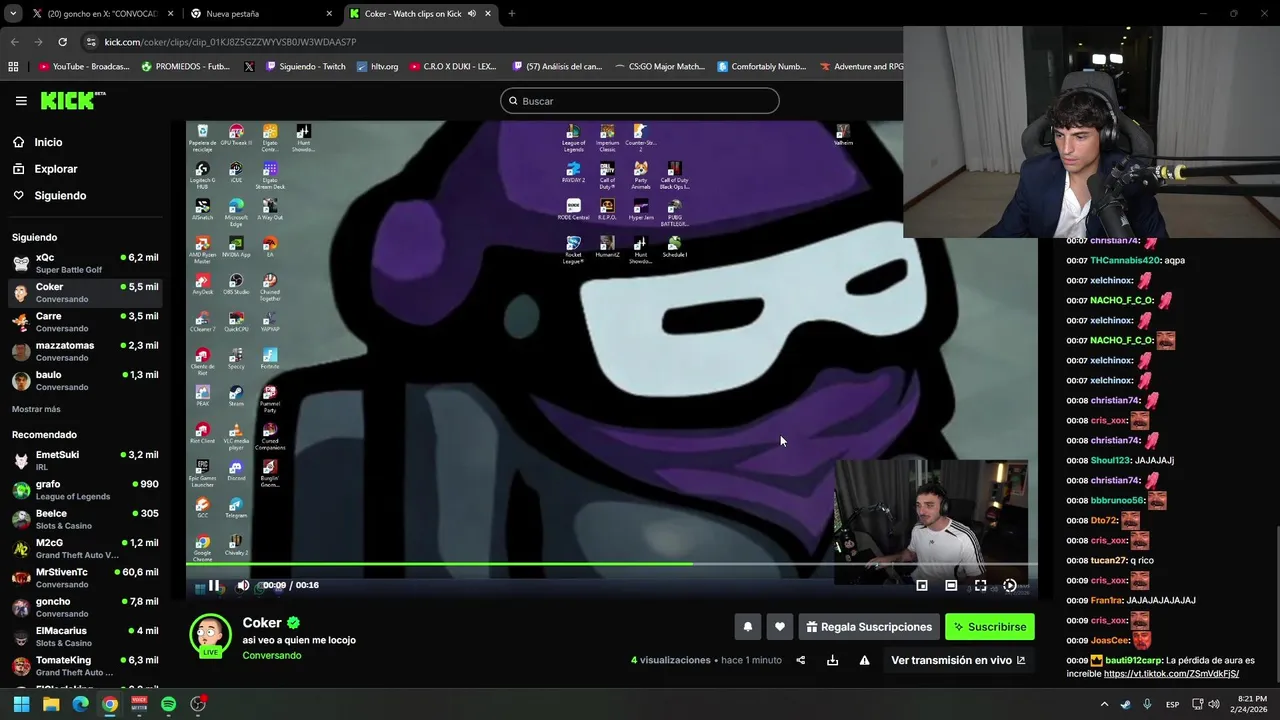
Task: Click the notification bell for Coker
Action: tap(747, 627)
